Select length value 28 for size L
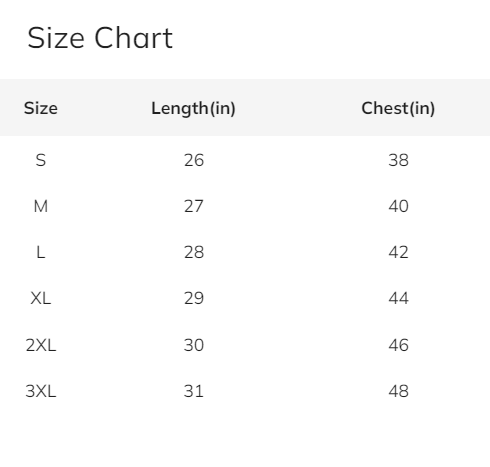 point(194,252)
